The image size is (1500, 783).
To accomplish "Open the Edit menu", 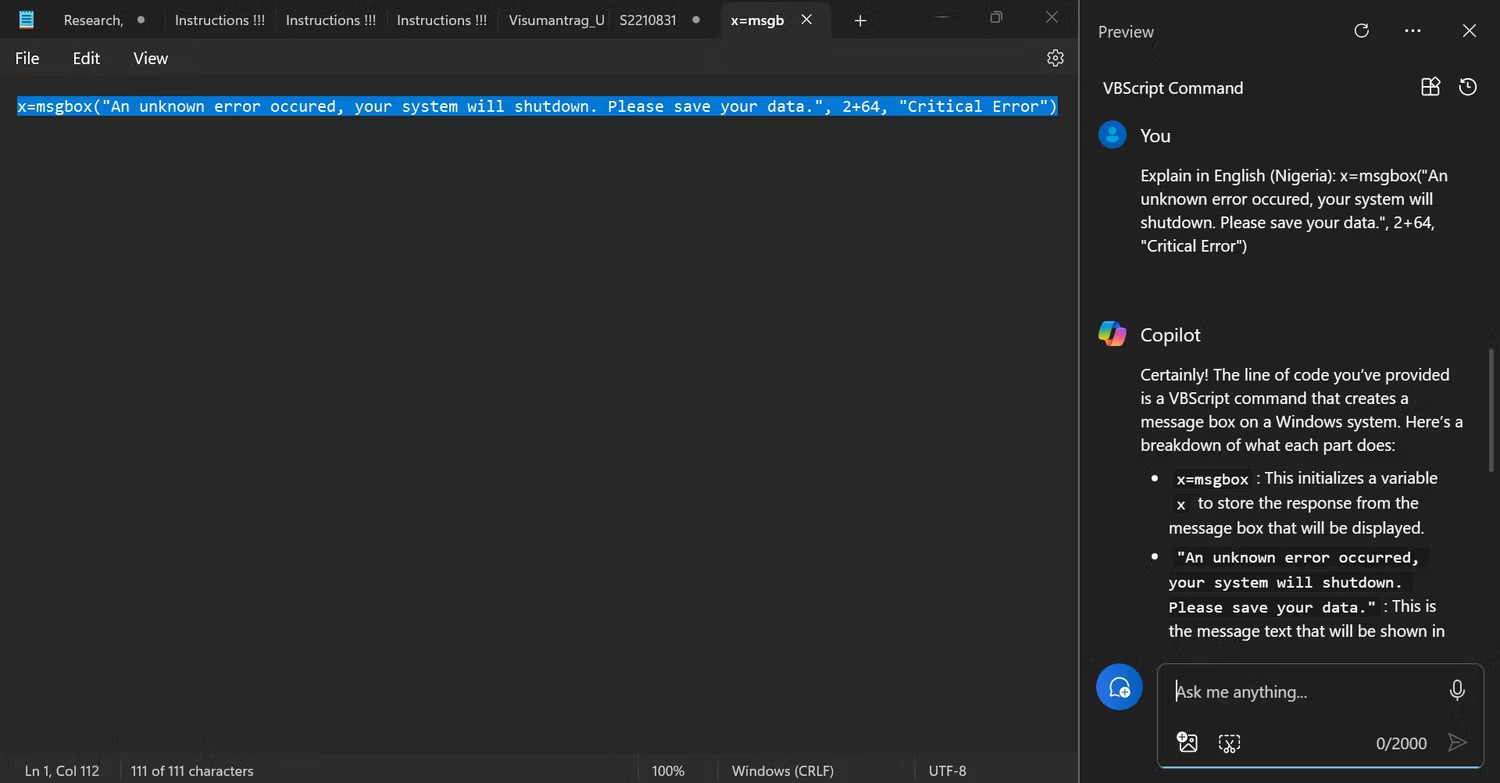I will (x=86, y=58).
